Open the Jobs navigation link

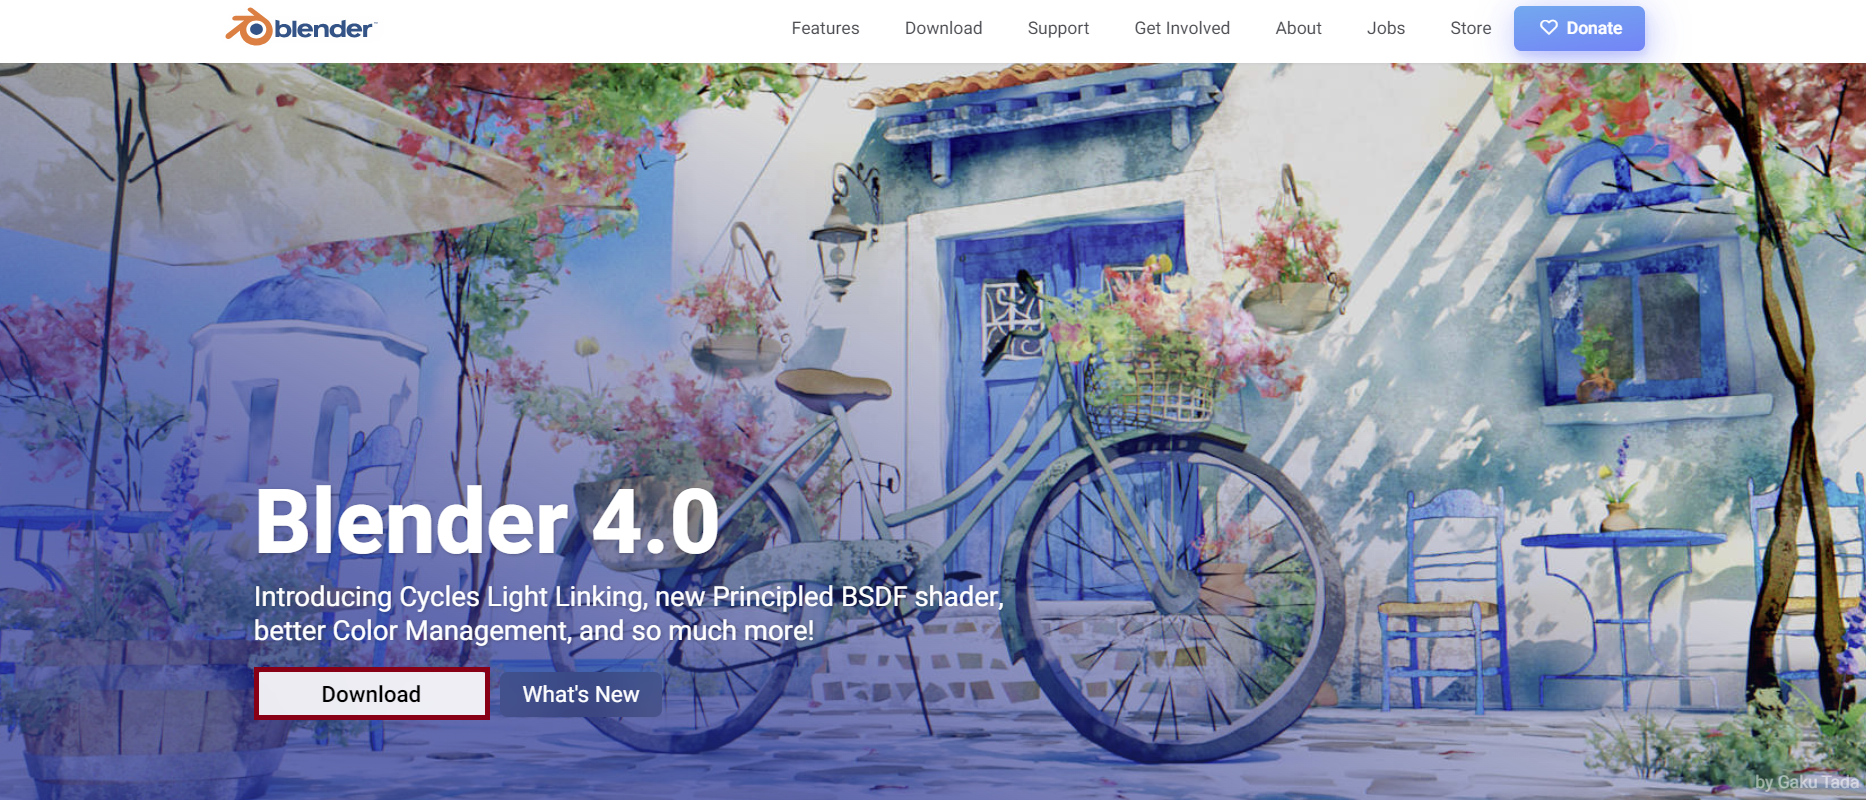point(1385,28)
